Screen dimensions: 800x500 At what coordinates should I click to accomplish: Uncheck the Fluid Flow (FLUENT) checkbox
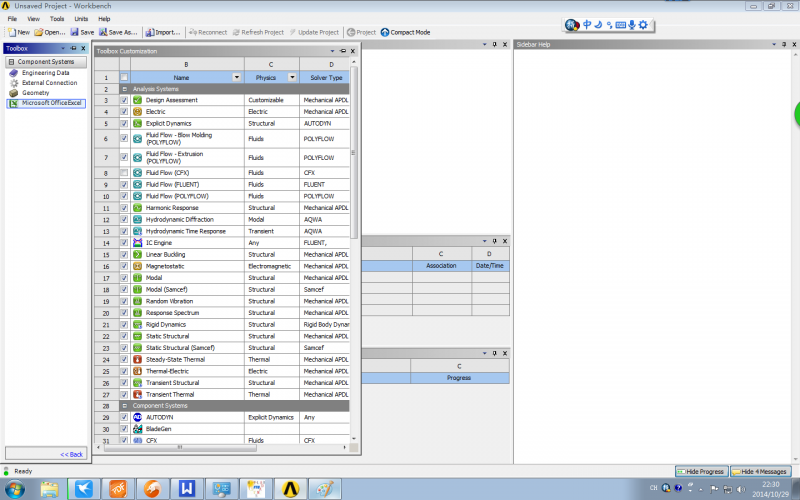124,185
